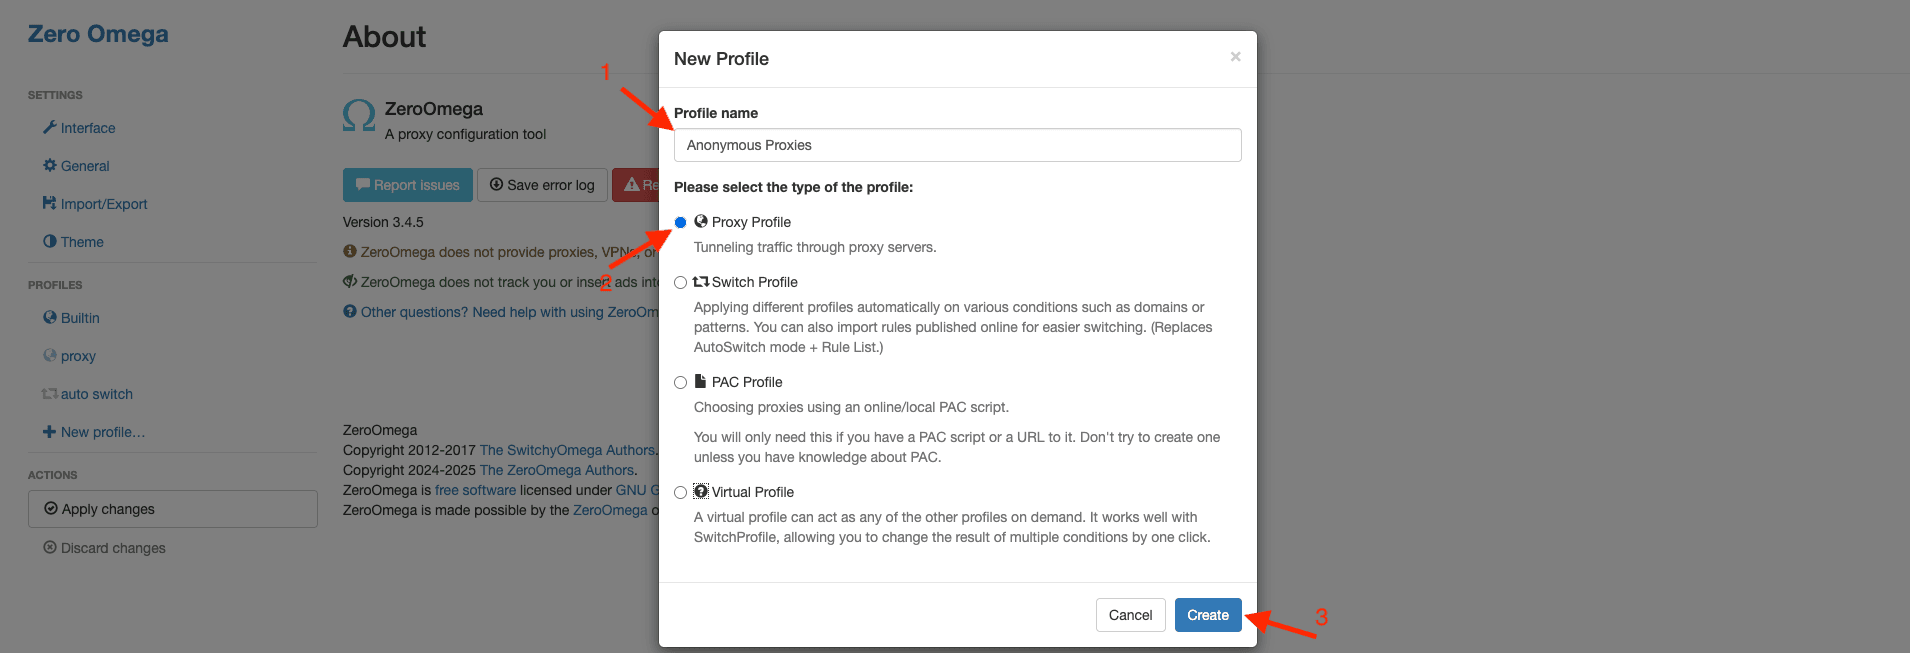Click the auto switch arrows icon

click(x=48, y=394)
